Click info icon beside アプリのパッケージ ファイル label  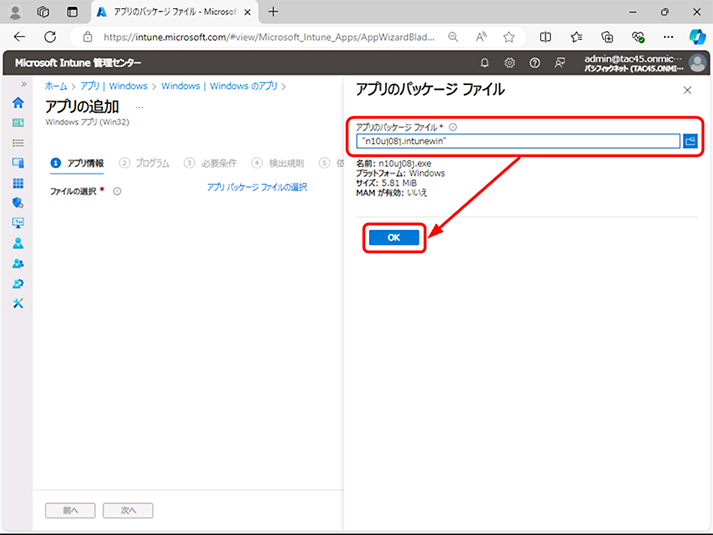(453, 127)
